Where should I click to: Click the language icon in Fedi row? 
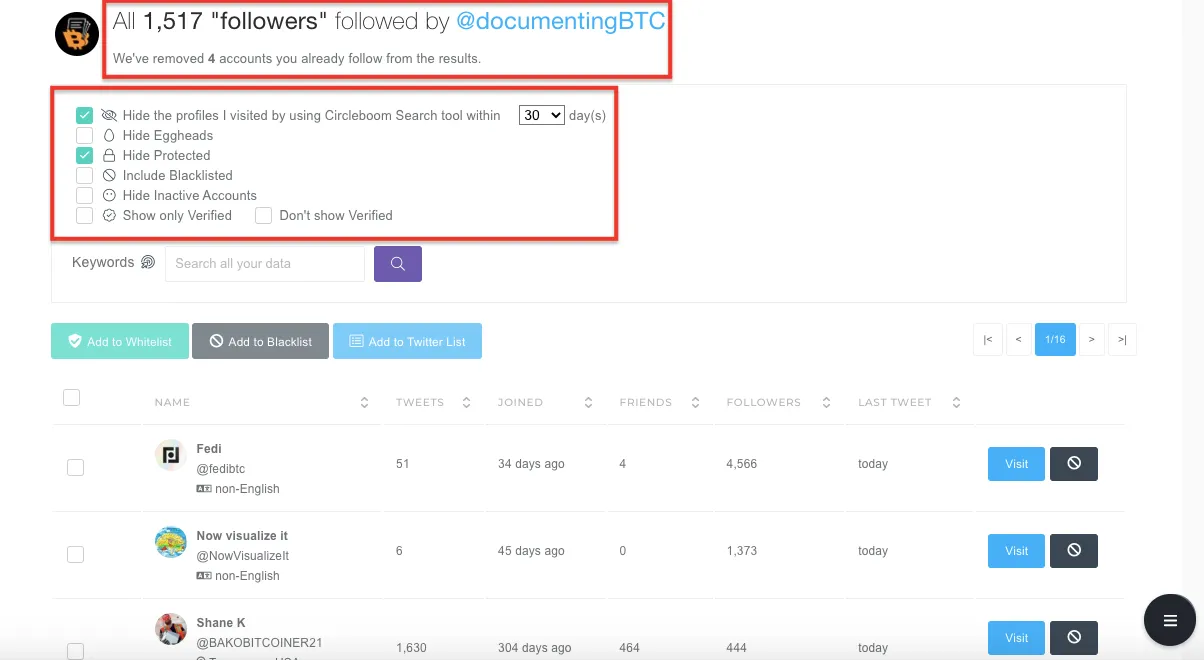tap(204, 489)
